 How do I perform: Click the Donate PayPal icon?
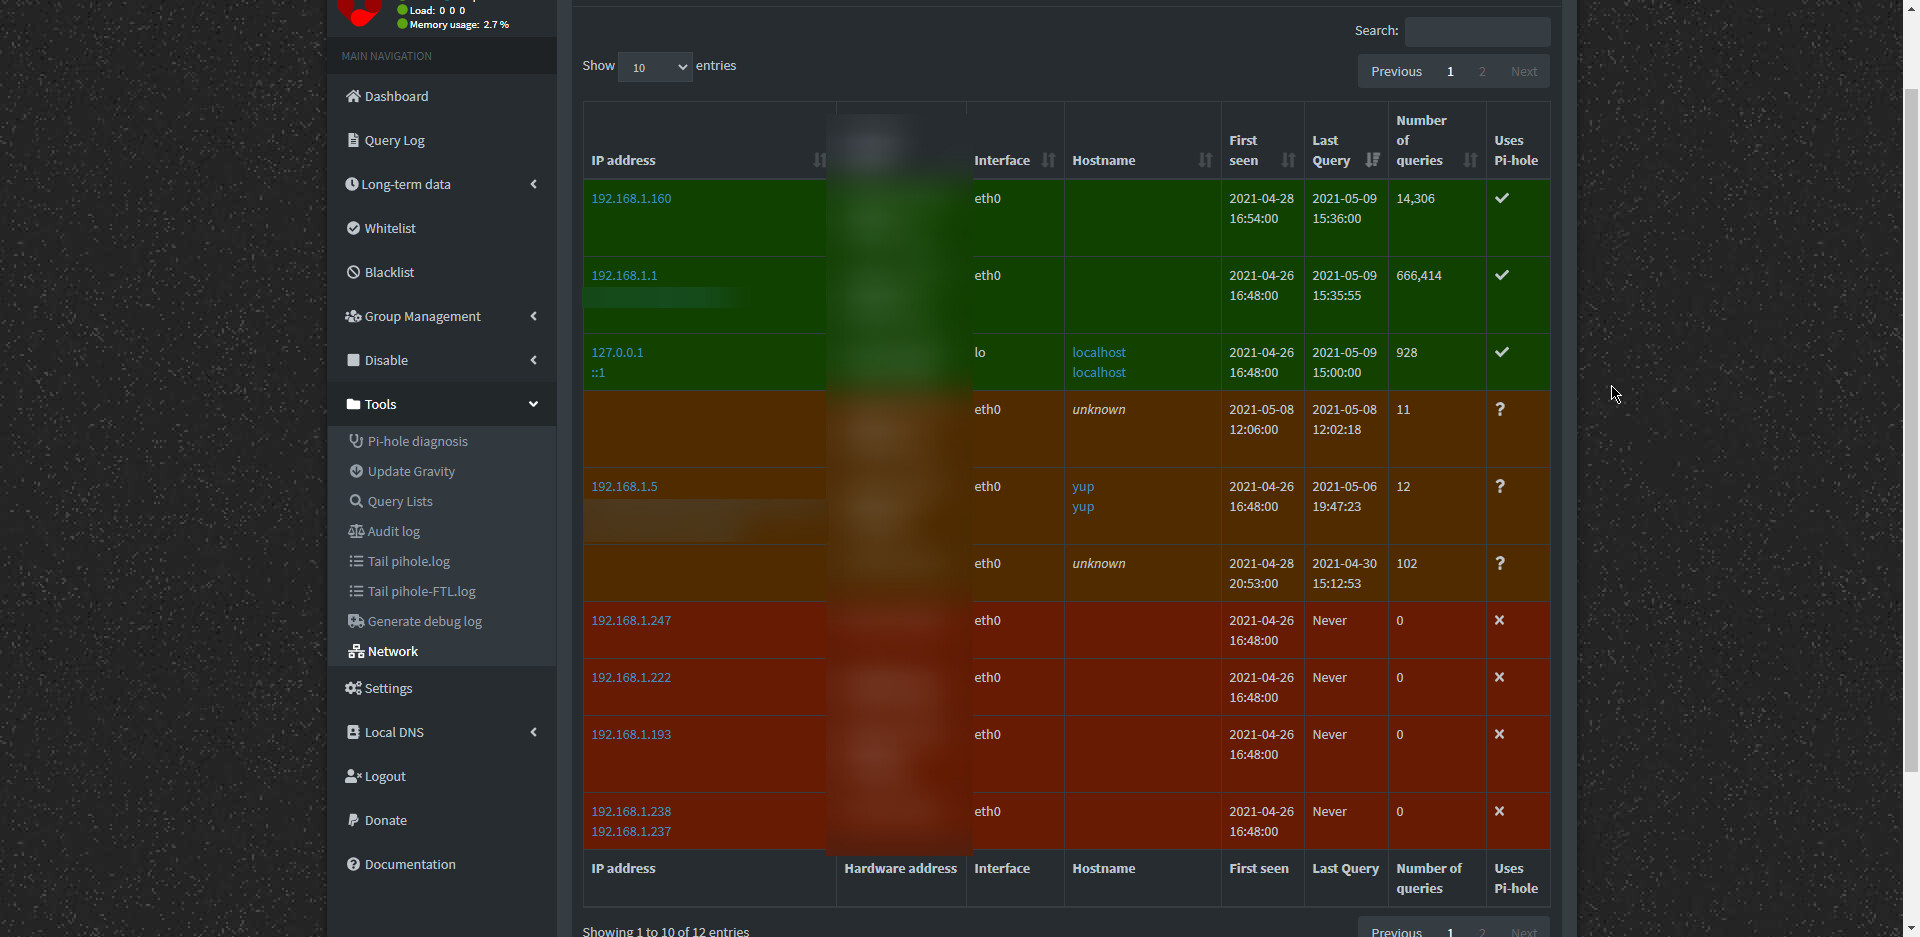point(353,820)
